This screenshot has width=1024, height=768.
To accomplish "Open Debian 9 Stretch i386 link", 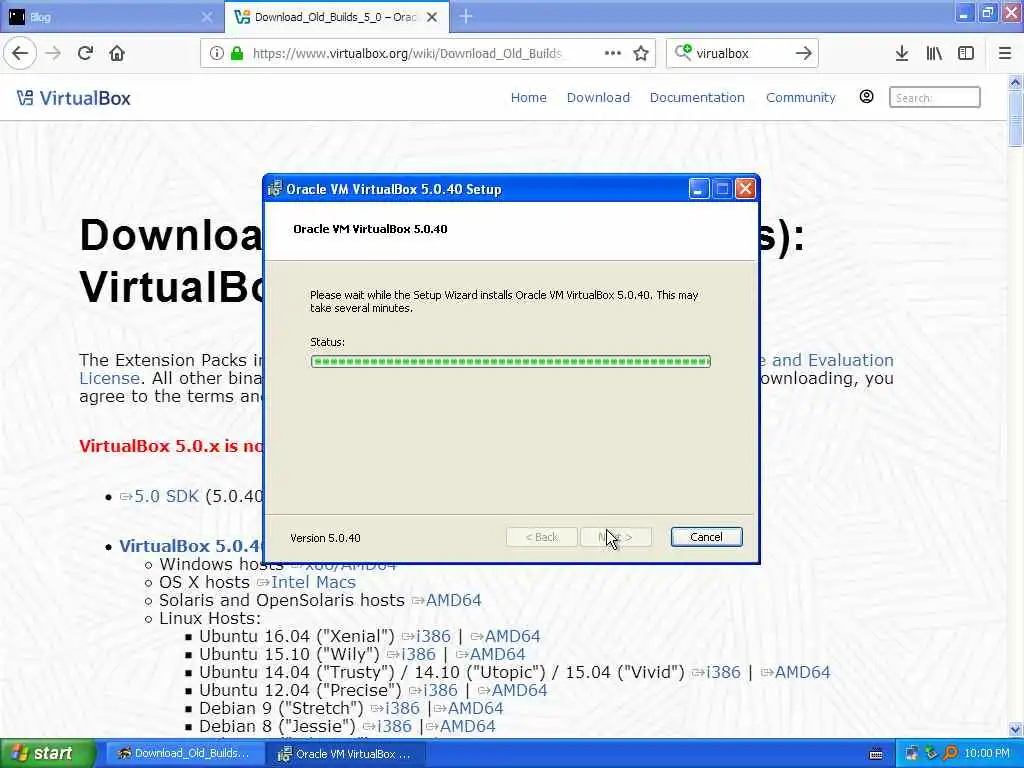I will pyautogui.click(x=395, y=708).
